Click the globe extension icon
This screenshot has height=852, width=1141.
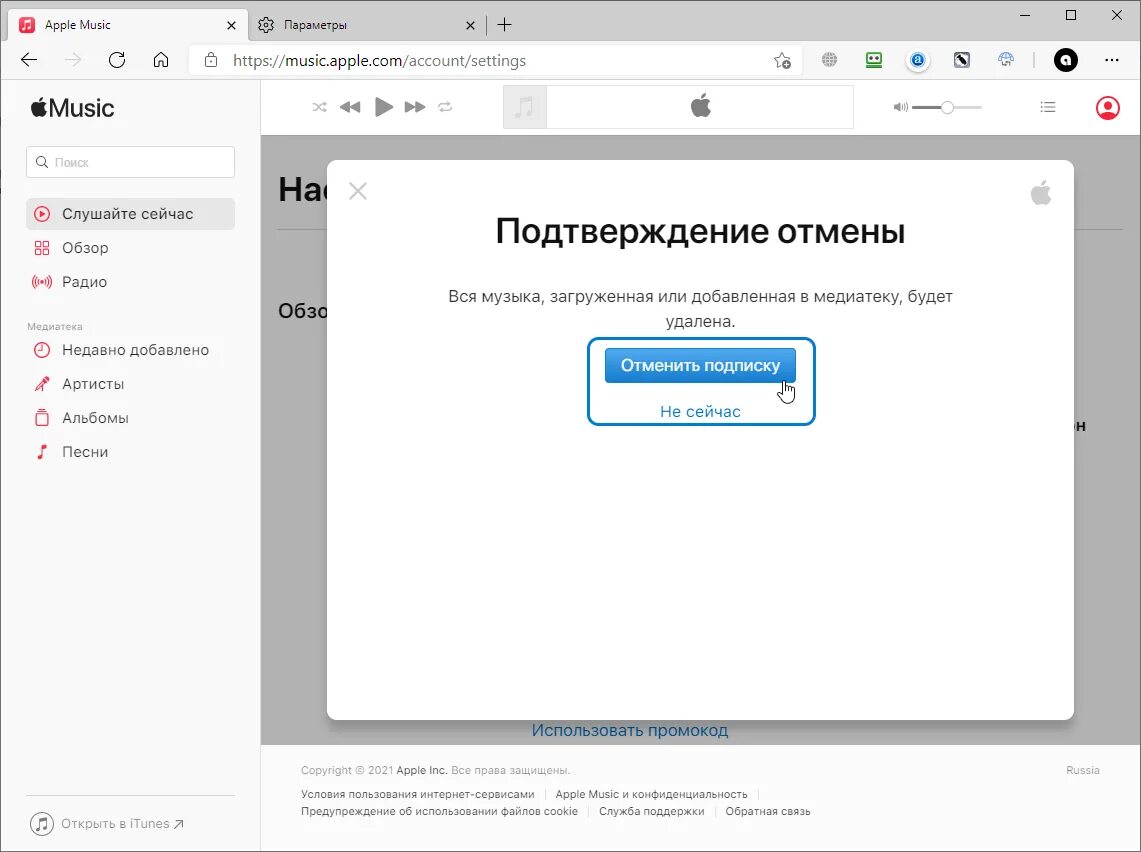830,60
